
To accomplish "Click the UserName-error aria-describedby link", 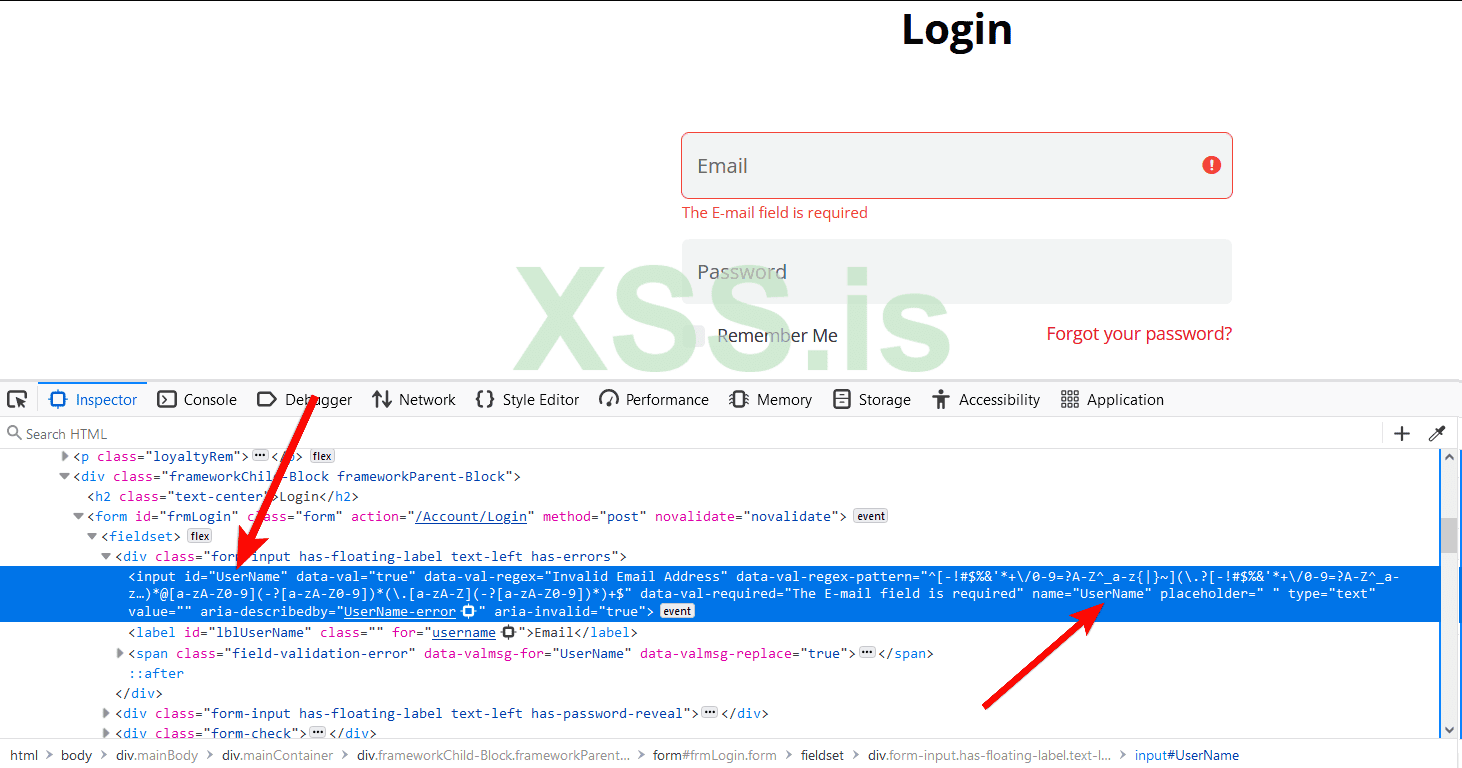I will point(400,611).
